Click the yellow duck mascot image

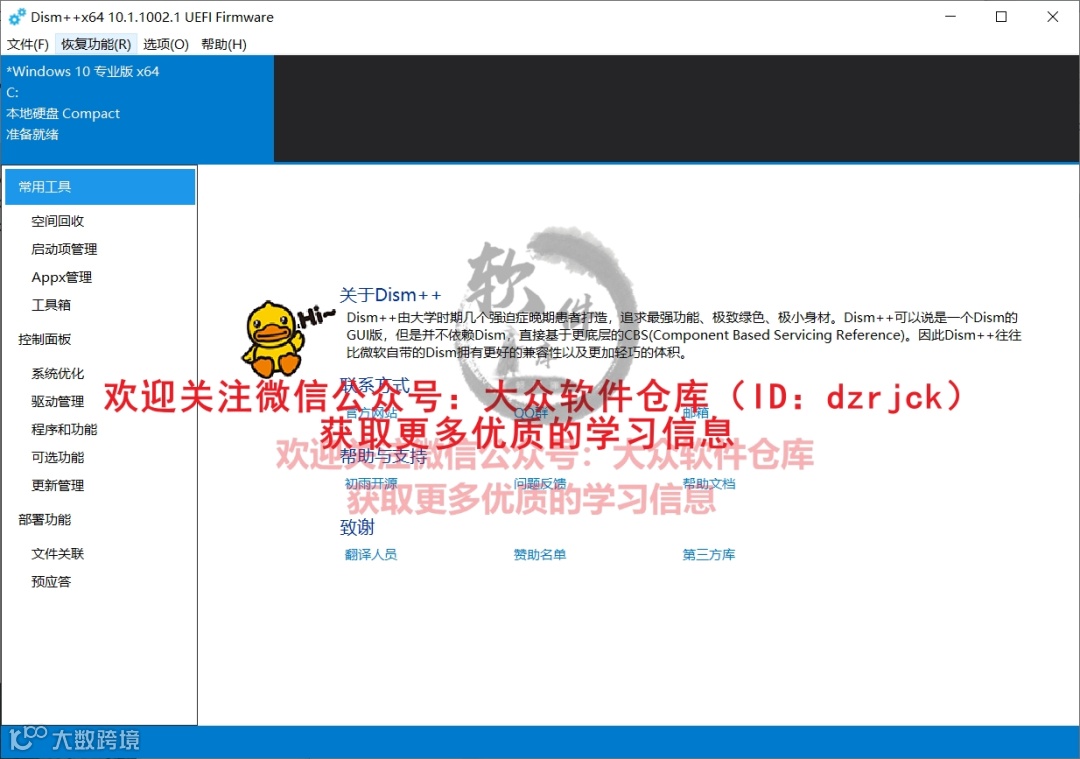coord(273,338)
